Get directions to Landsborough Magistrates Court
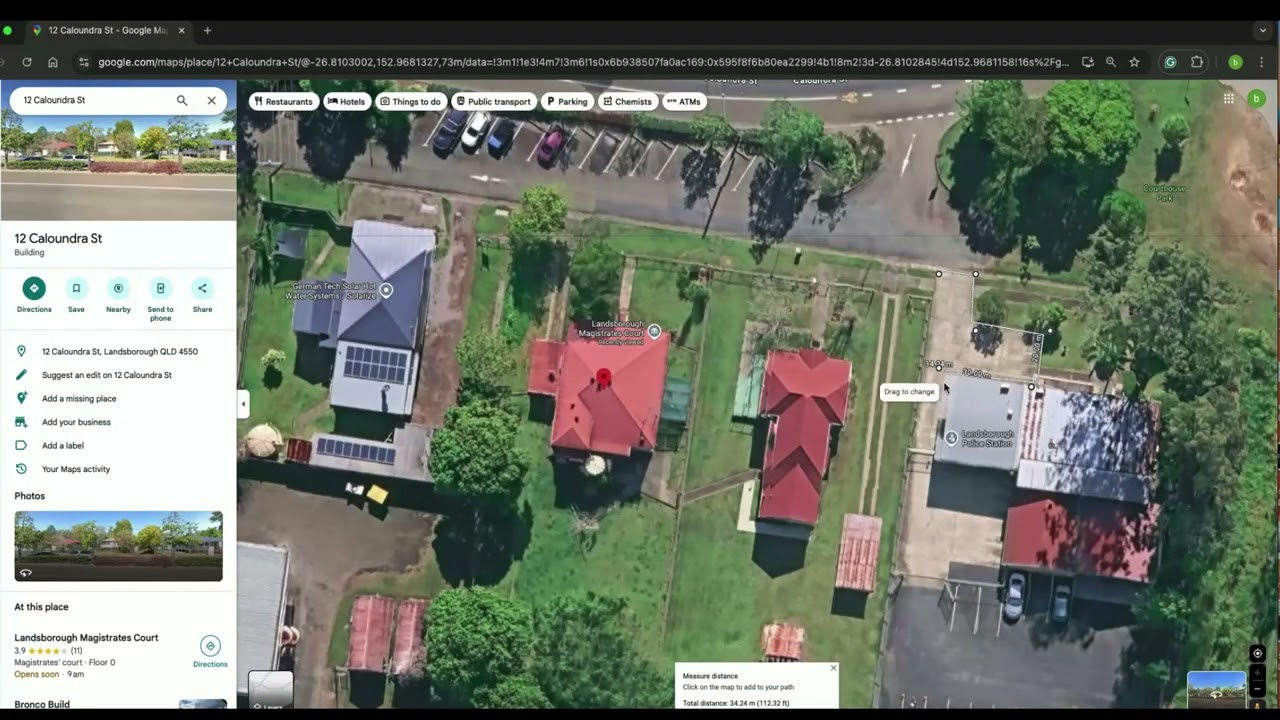 tap(210, 651)
